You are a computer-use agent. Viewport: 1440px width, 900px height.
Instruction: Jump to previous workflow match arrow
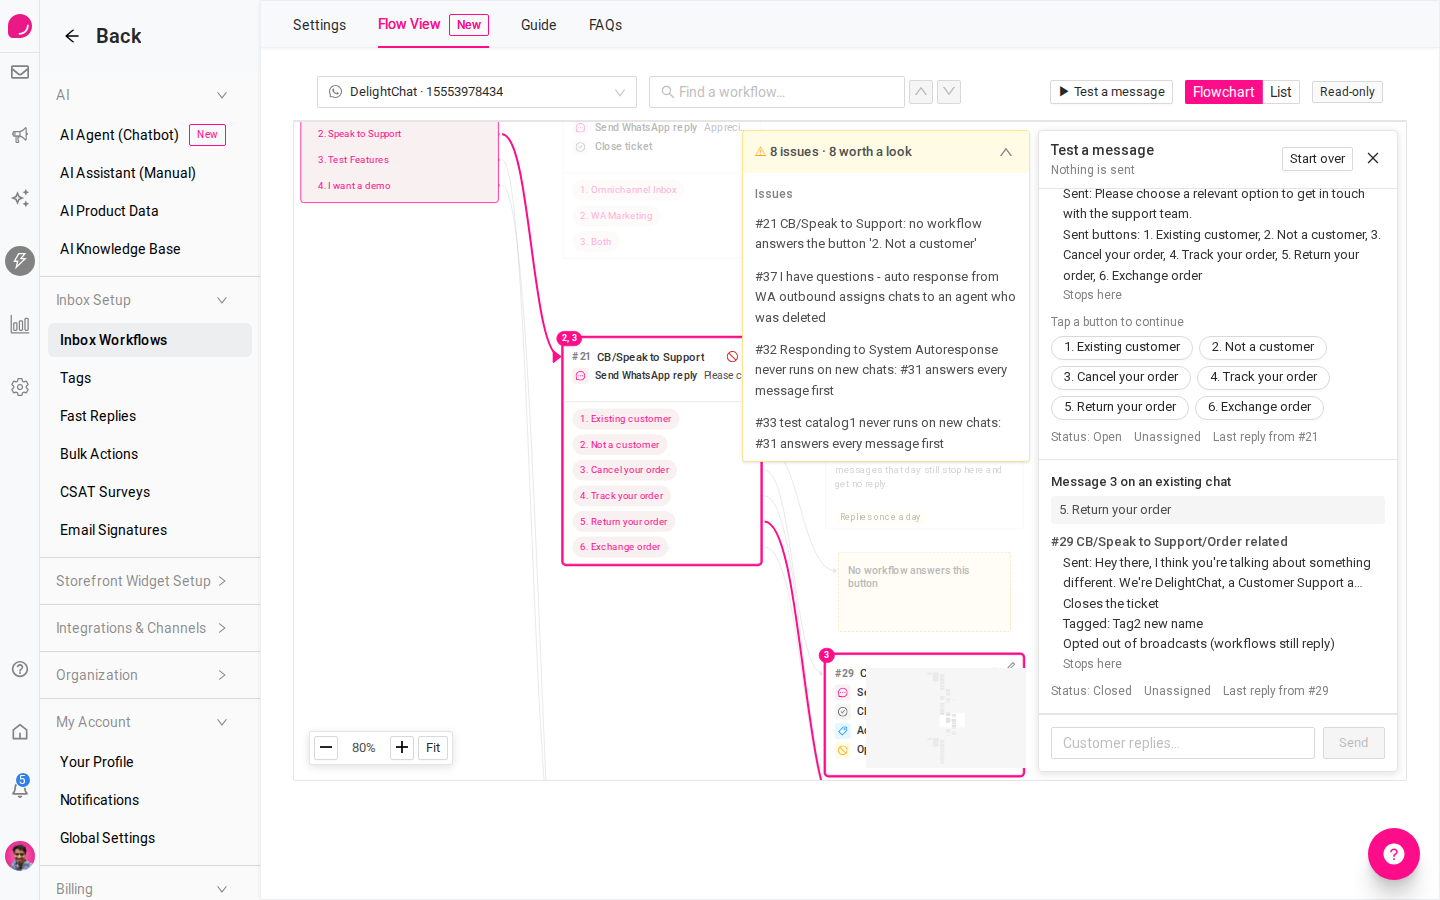coord(921,92)
